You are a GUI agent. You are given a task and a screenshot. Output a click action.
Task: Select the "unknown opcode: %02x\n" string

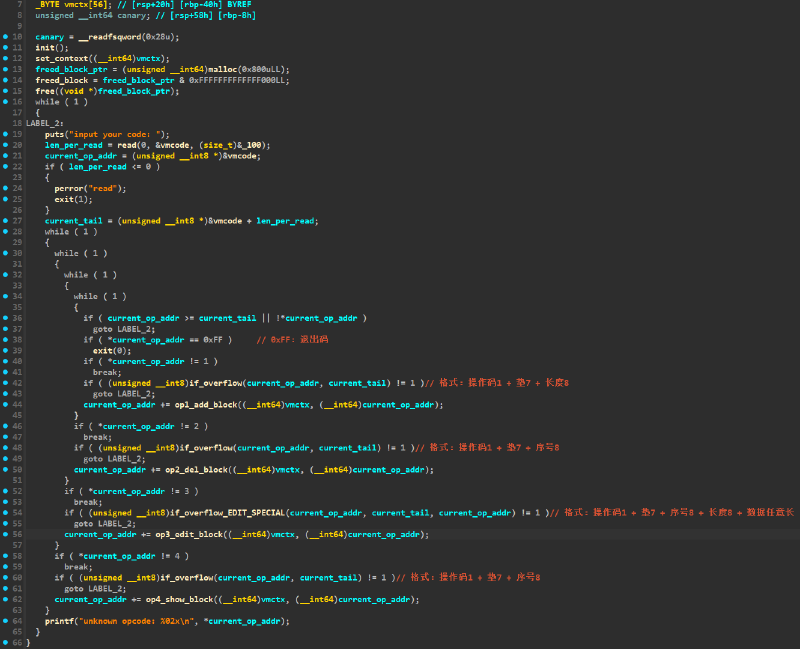[136, 621]
